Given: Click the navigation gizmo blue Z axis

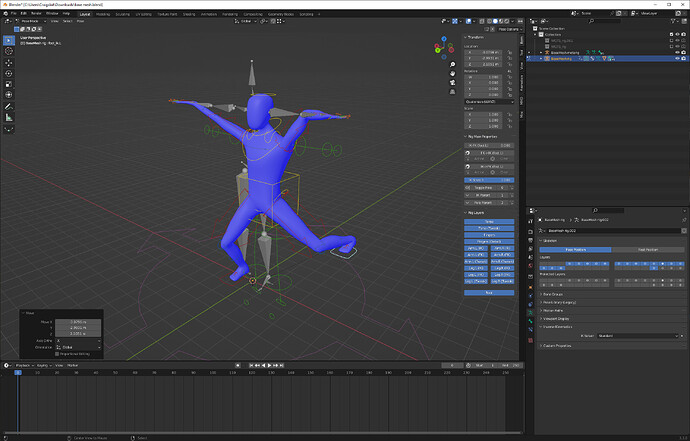Looking at the screenshot, I should click(444, 39).
